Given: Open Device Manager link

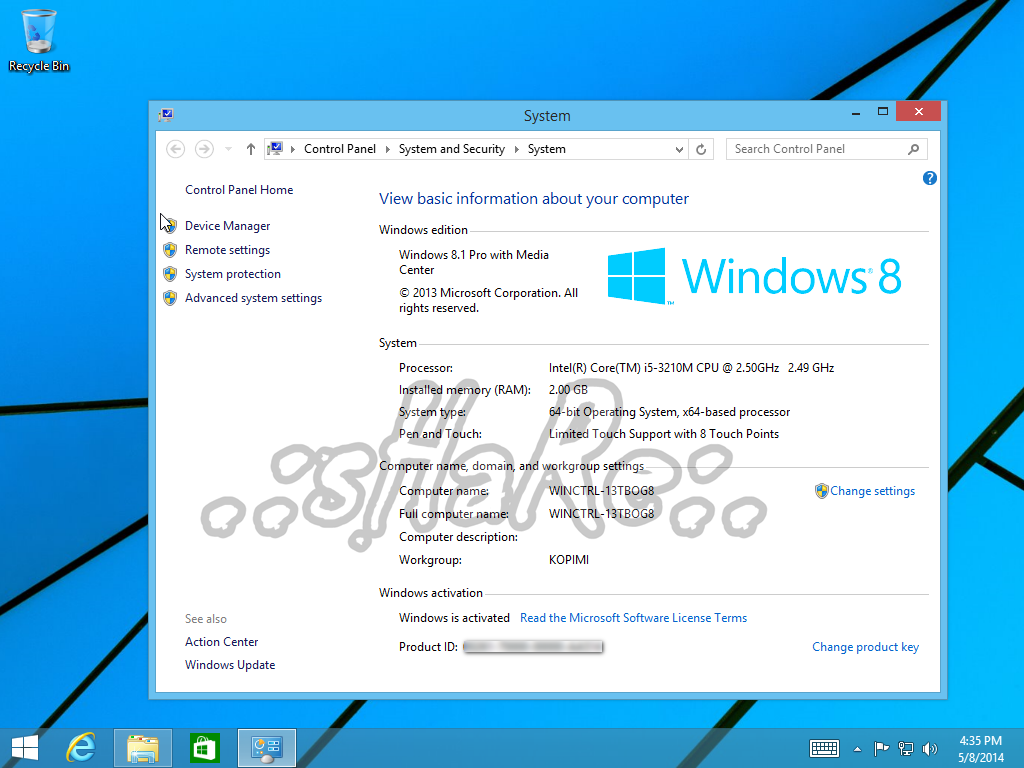Looking at the screenshot, I should (227, 225).
